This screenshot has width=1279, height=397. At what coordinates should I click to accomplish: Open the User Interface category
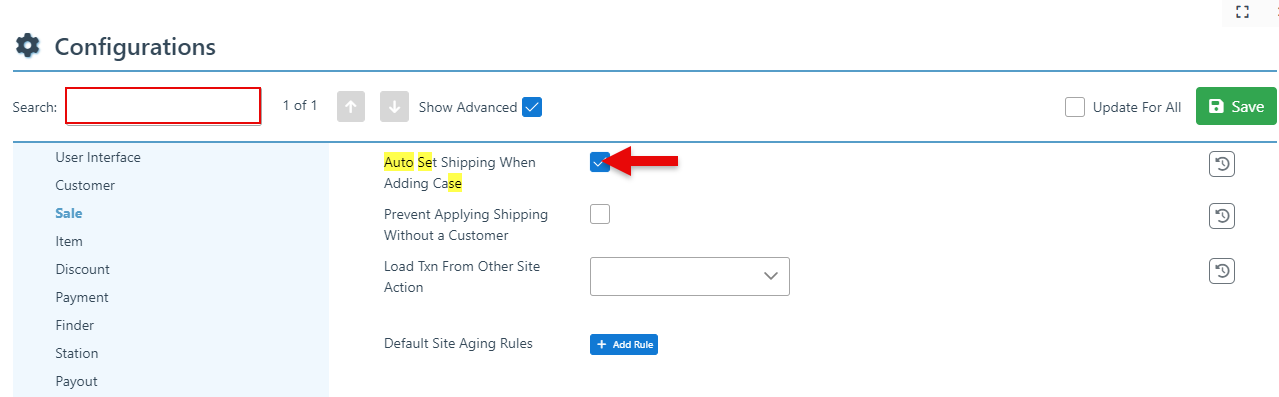(x=98, y=157)
